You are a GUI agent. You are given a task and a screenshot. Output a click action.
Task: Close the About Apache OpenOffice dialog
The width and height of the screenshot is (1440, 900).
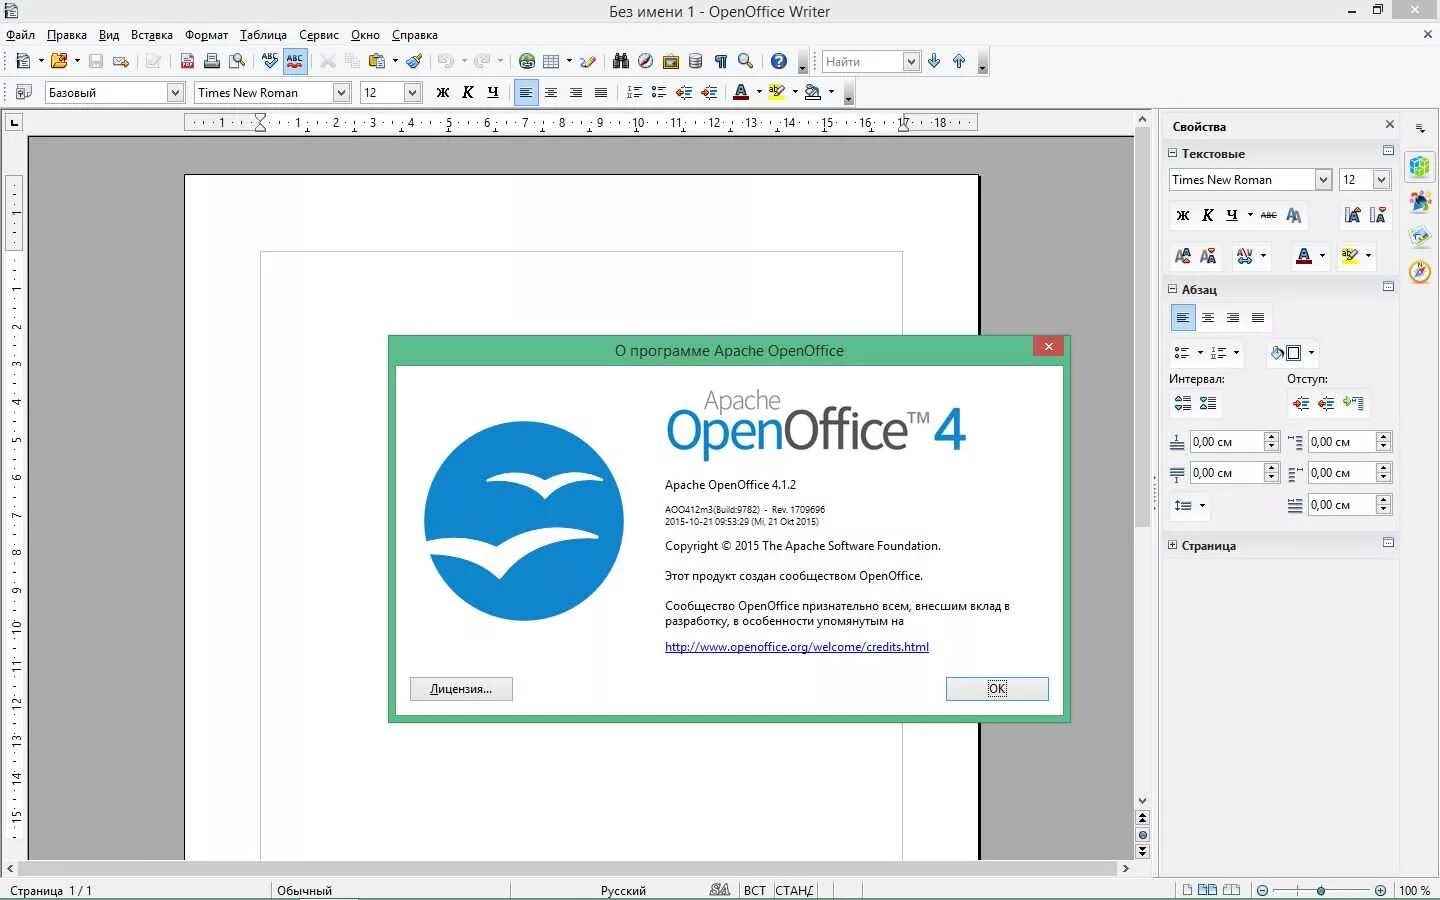(x=1048, y=346)
